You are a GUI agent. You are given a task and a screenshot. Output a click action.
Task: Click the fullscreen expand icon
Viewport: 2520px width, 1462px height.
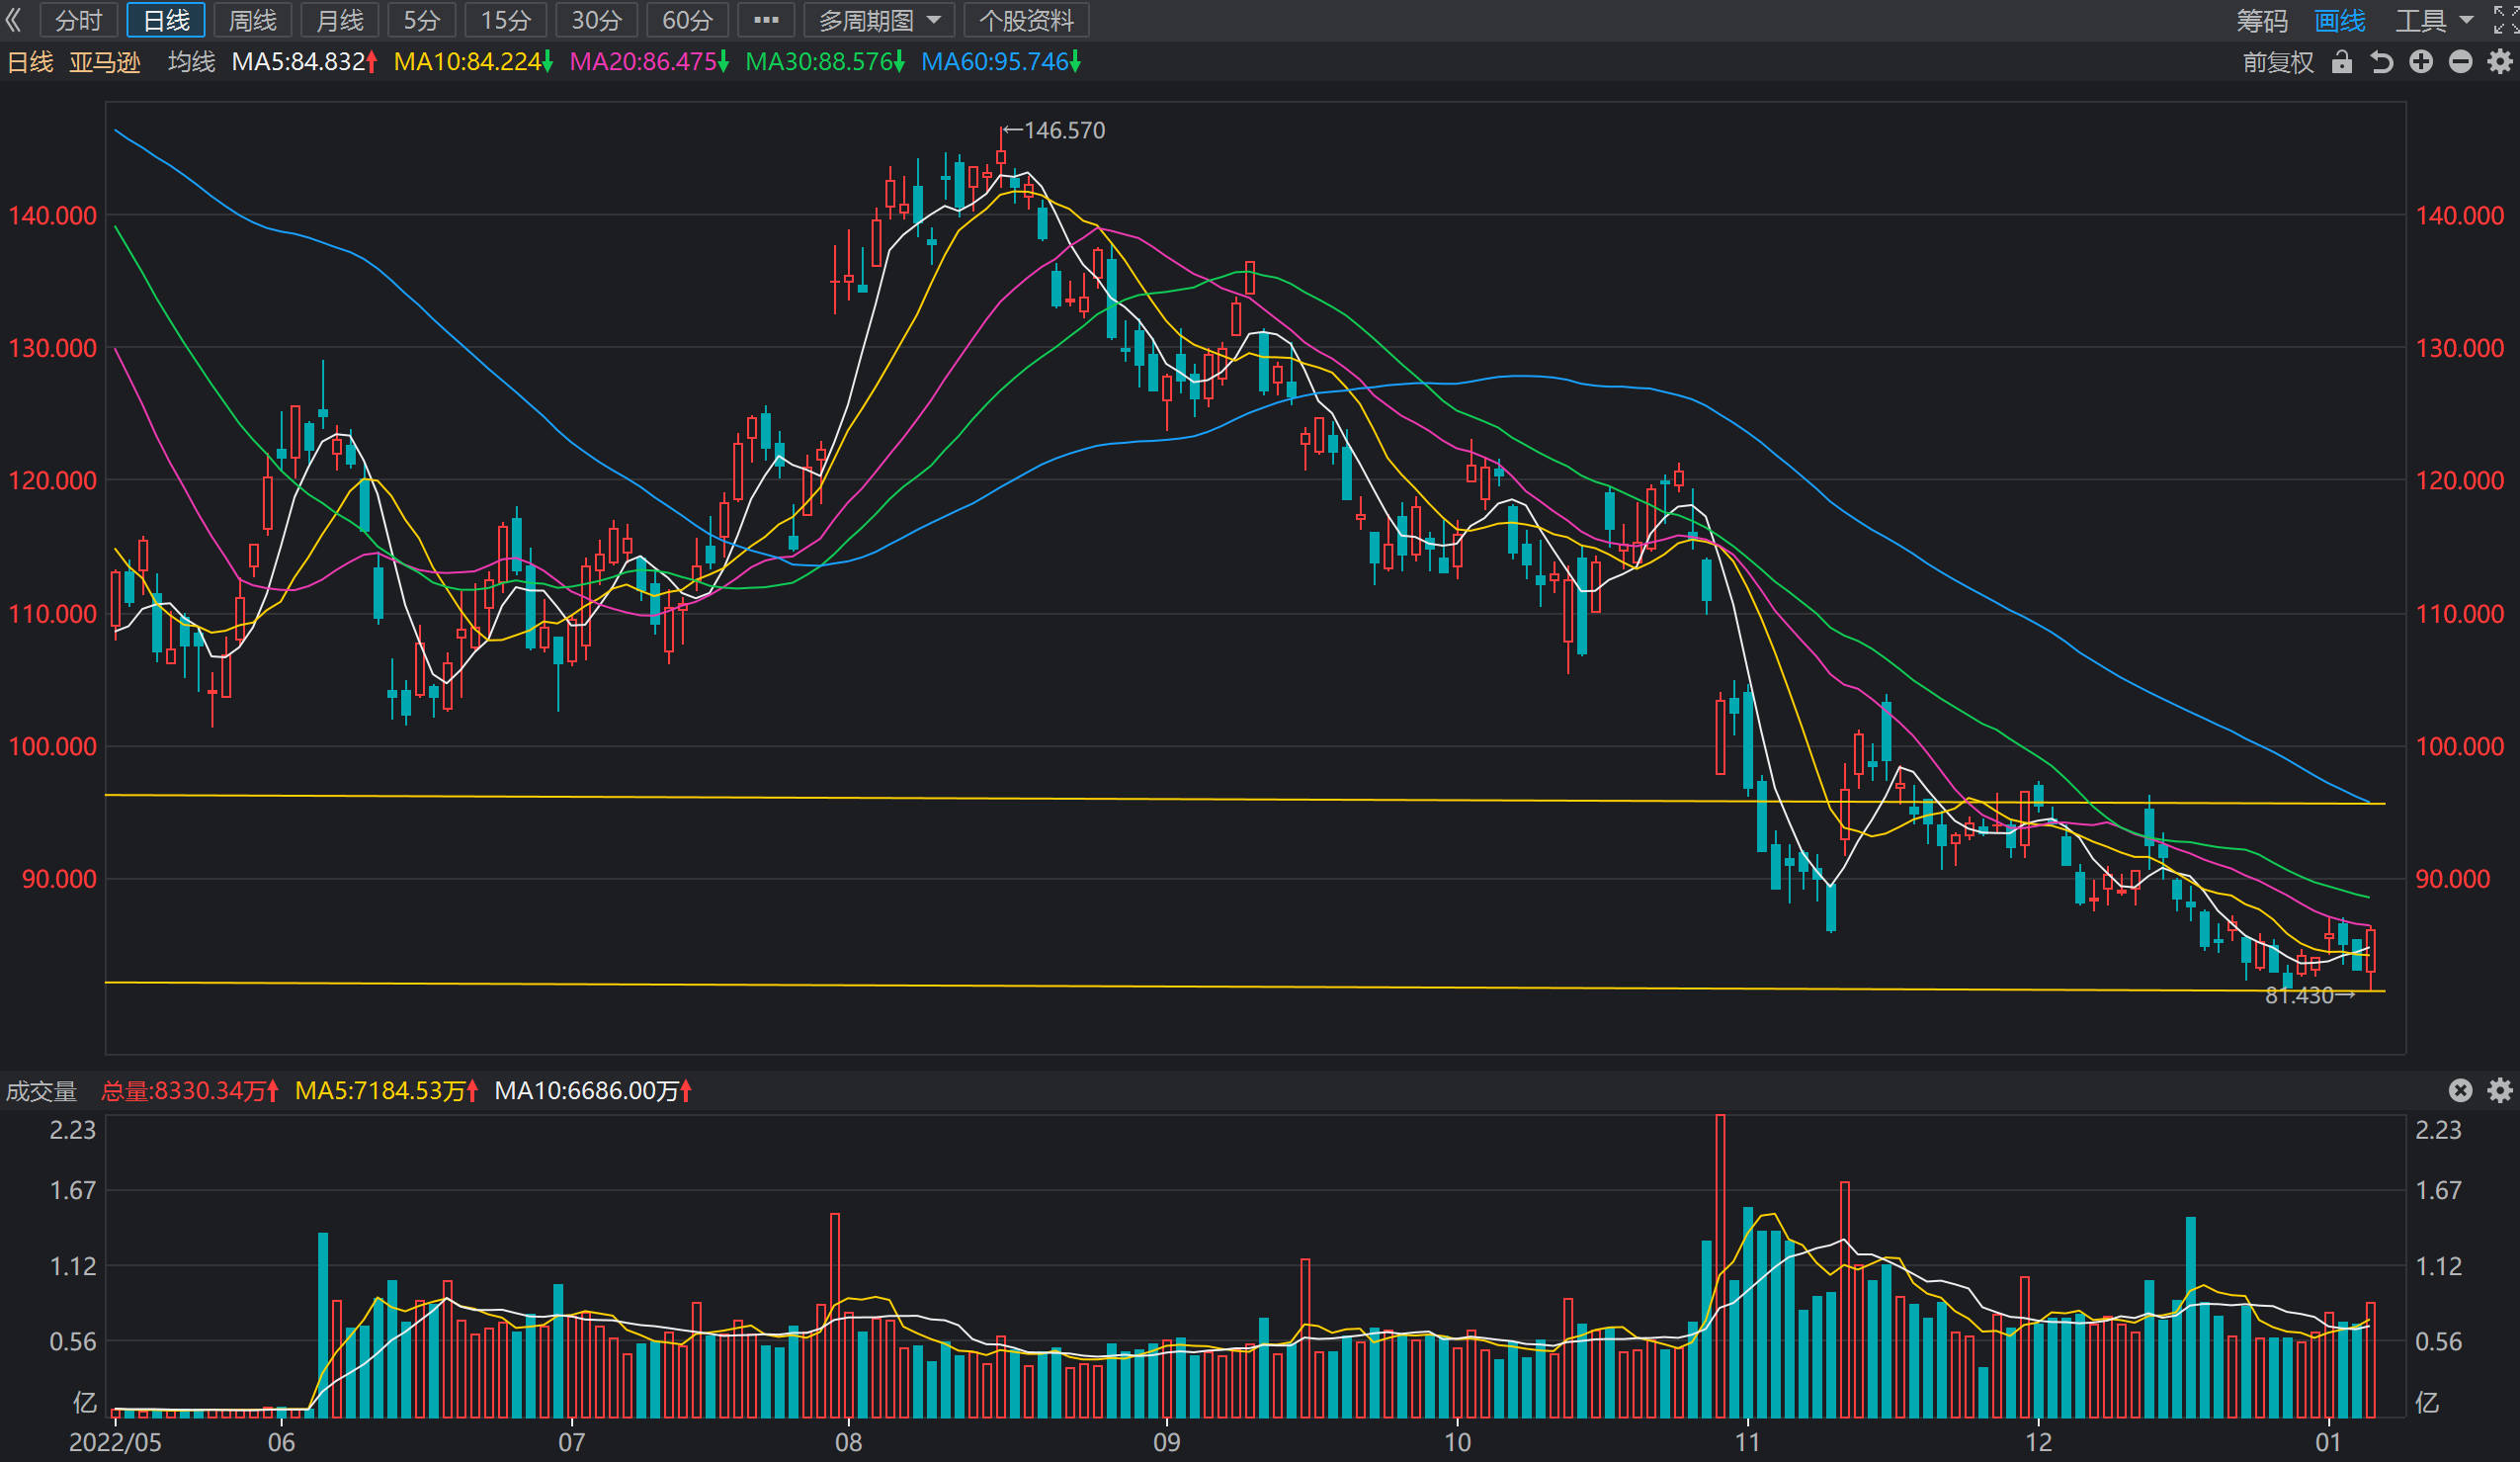tap(2505, 20)
